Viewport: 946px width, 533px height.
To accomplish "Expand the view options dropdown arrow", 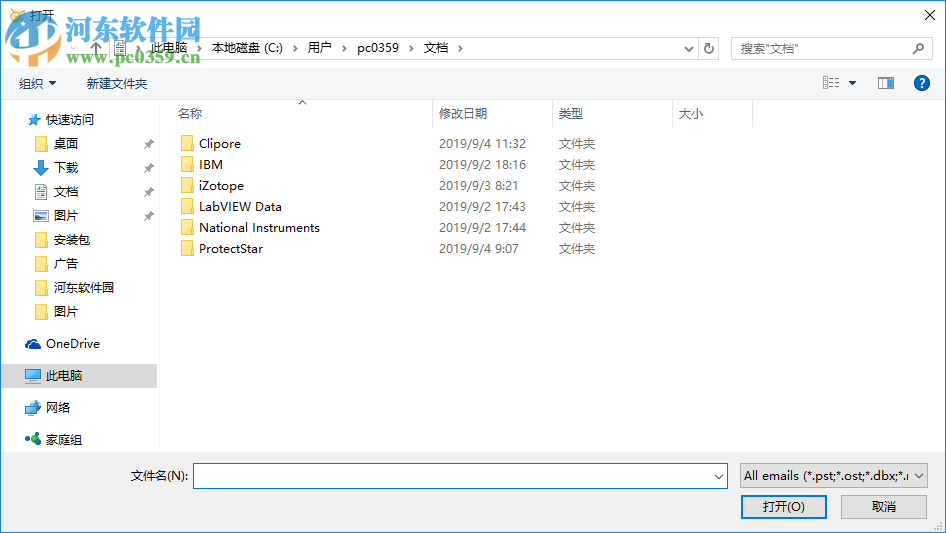I will pyautogui.click(x=852, y=83).
